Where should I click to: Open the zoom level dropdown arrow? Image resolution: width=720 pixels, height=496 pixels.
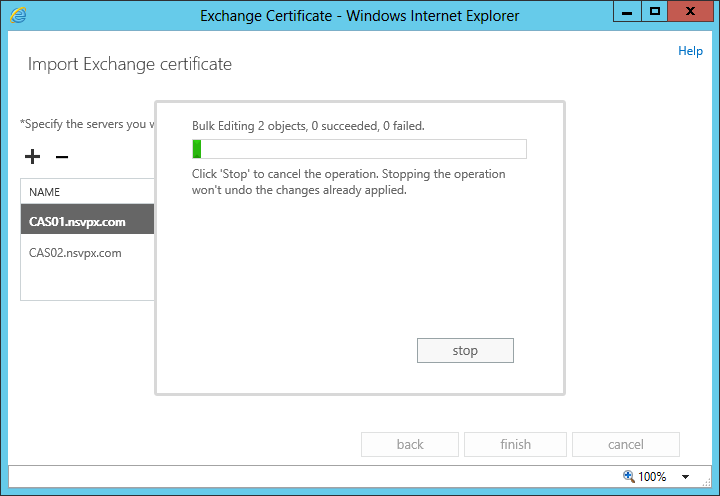tap(686, 477)
